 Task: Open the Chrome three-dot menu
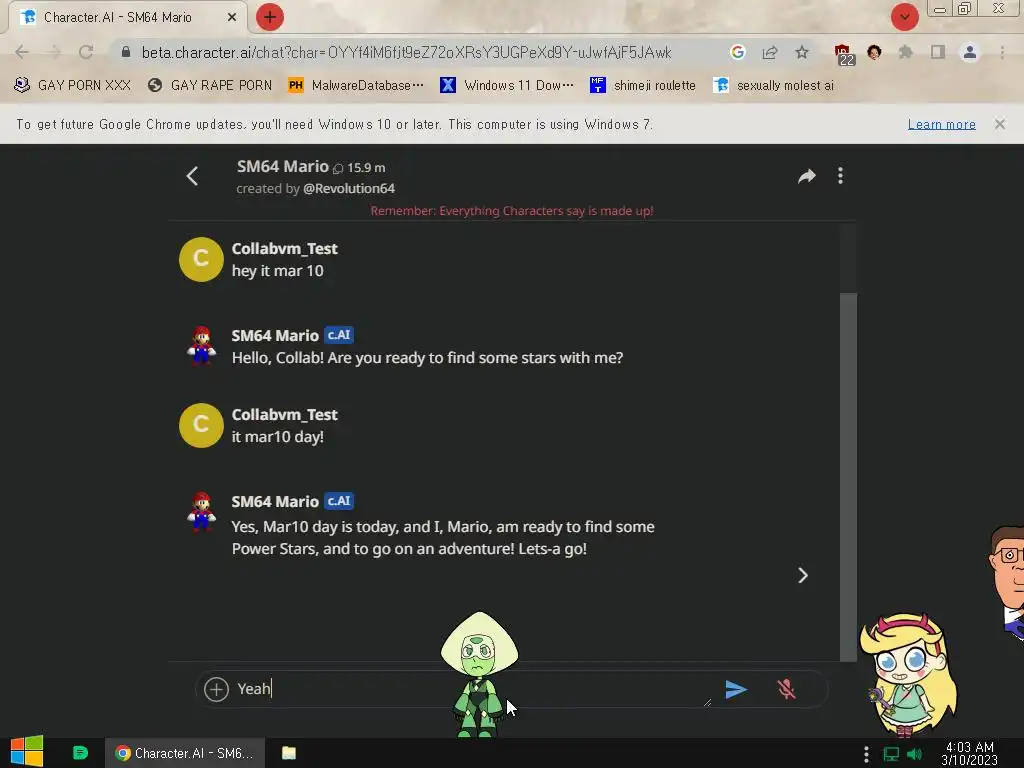(x=1002, y=52)
